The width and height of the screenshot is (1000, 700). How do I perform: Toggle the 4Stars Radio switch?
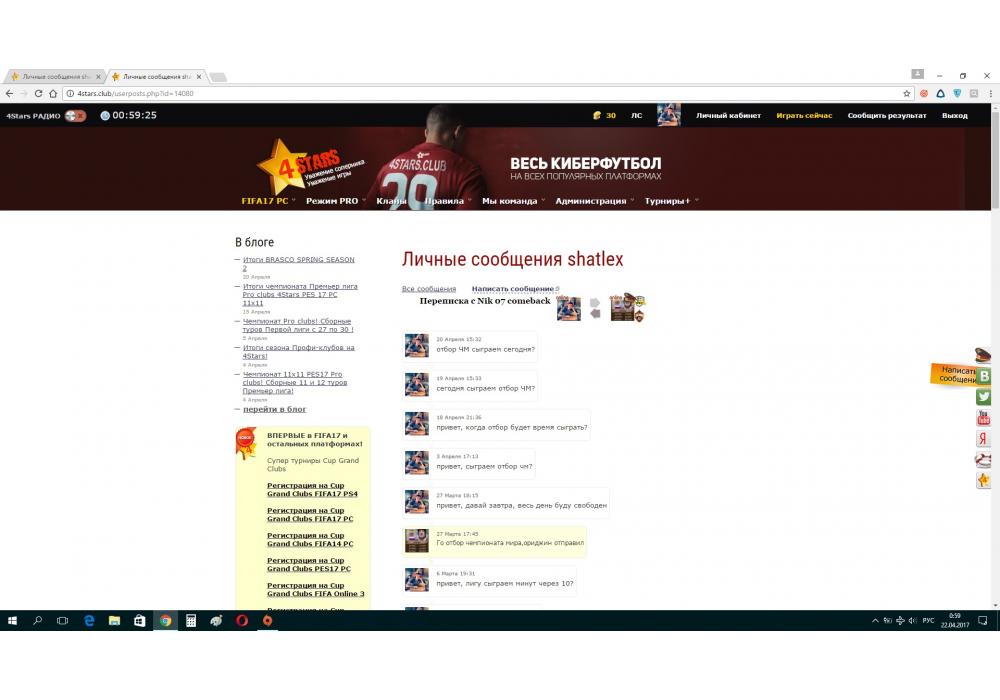coord(75,115)
